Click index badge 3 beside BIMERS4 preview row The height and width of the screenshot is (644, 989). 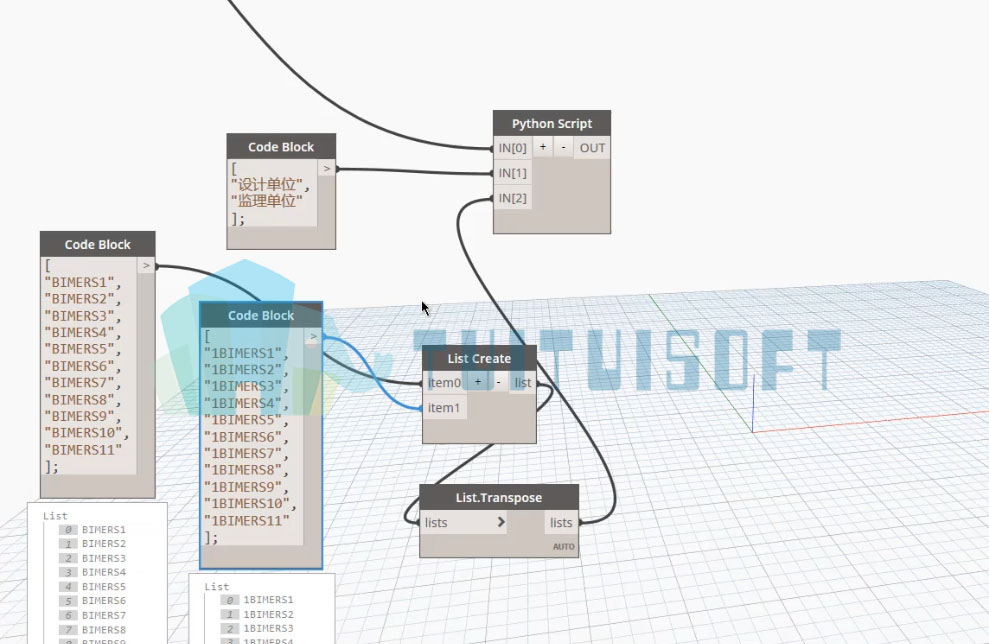point(68,573)
